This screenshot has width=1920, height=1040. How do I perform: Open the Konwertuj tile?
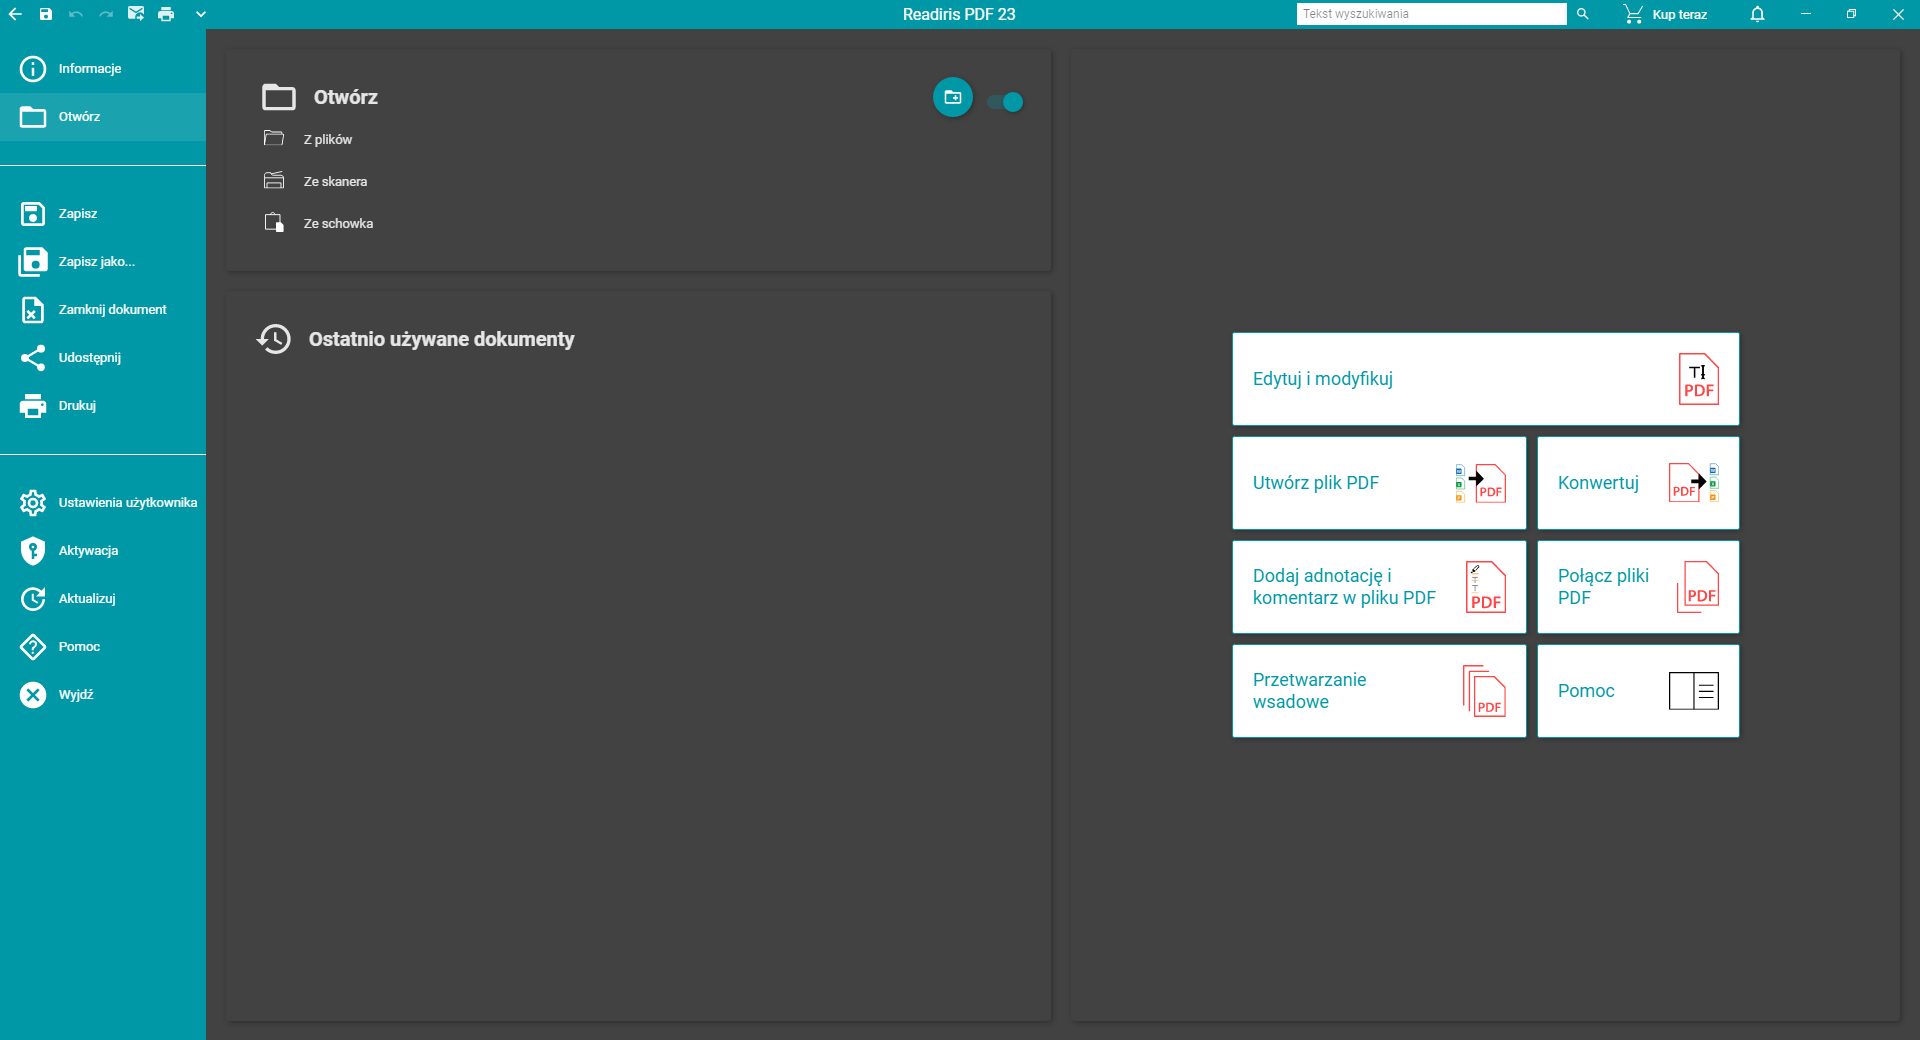[1638, 483]
